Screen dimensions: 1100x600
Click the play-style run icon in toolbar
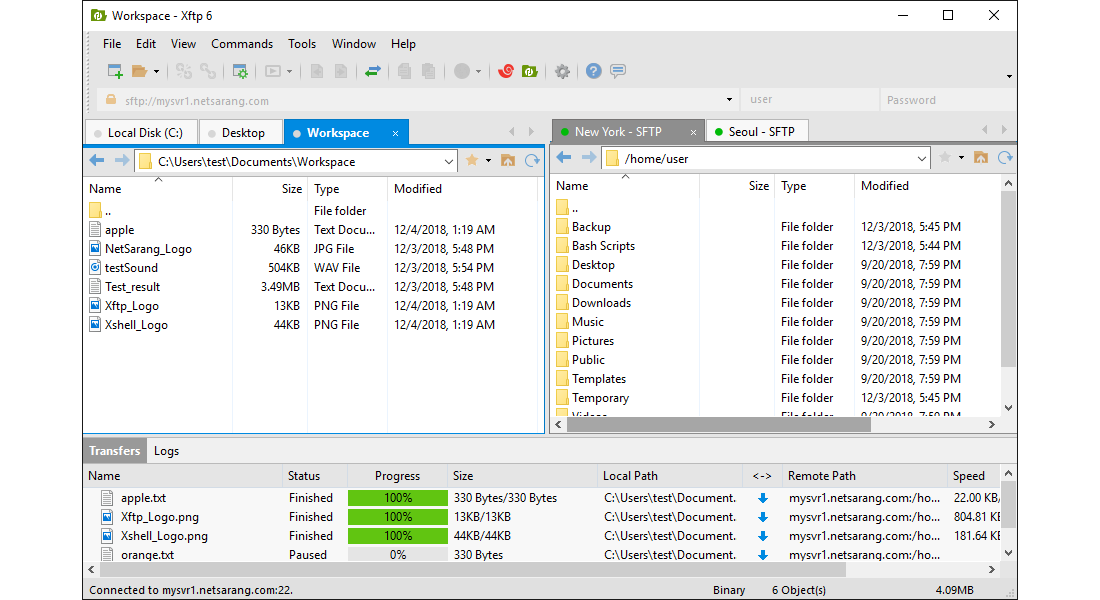click(x=273, y=71)
